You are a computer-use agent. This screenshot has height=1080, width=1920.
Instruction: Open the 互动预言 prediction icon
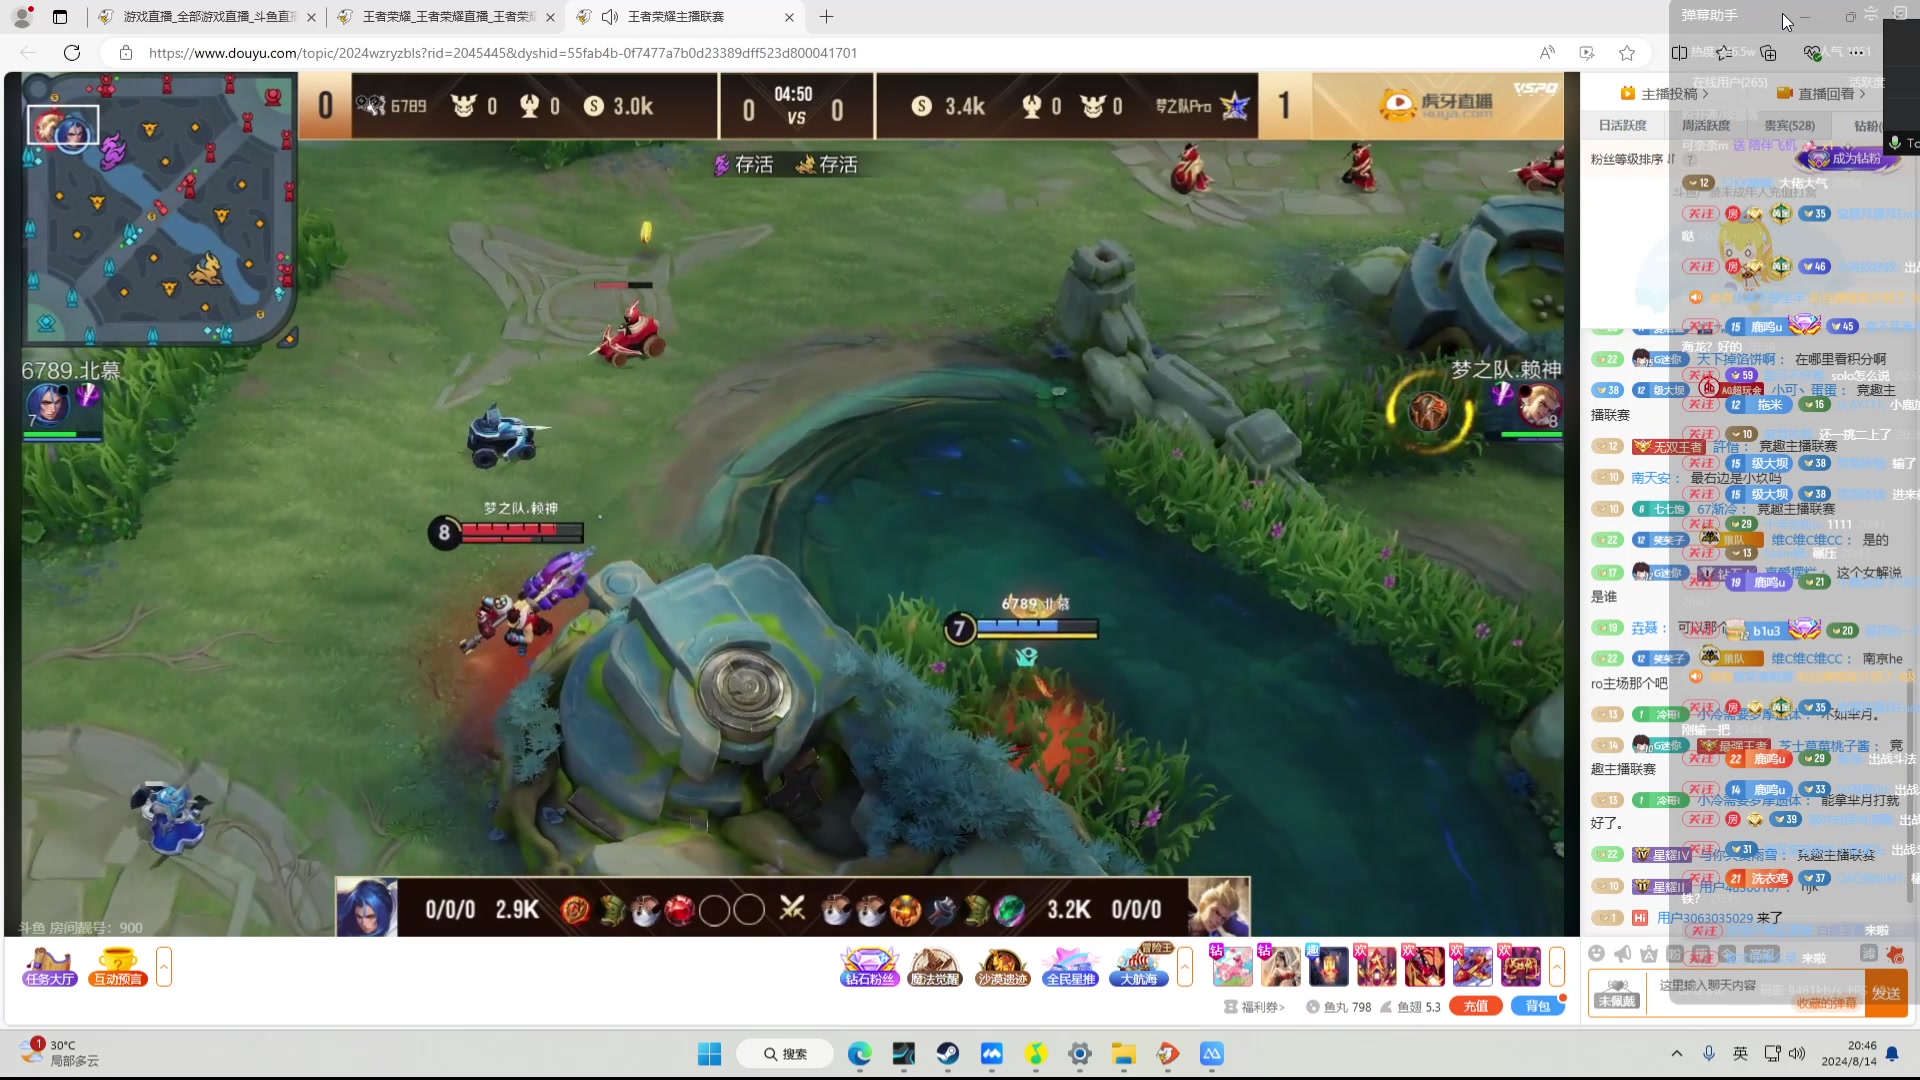118,966
